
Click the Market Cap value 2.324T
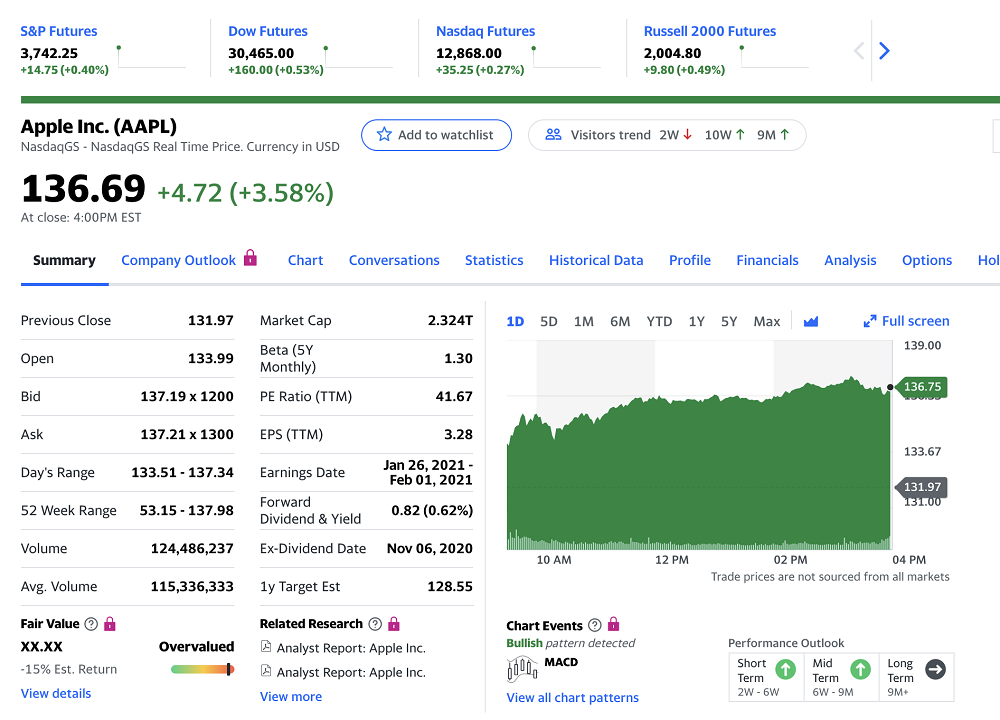(450, 320)
